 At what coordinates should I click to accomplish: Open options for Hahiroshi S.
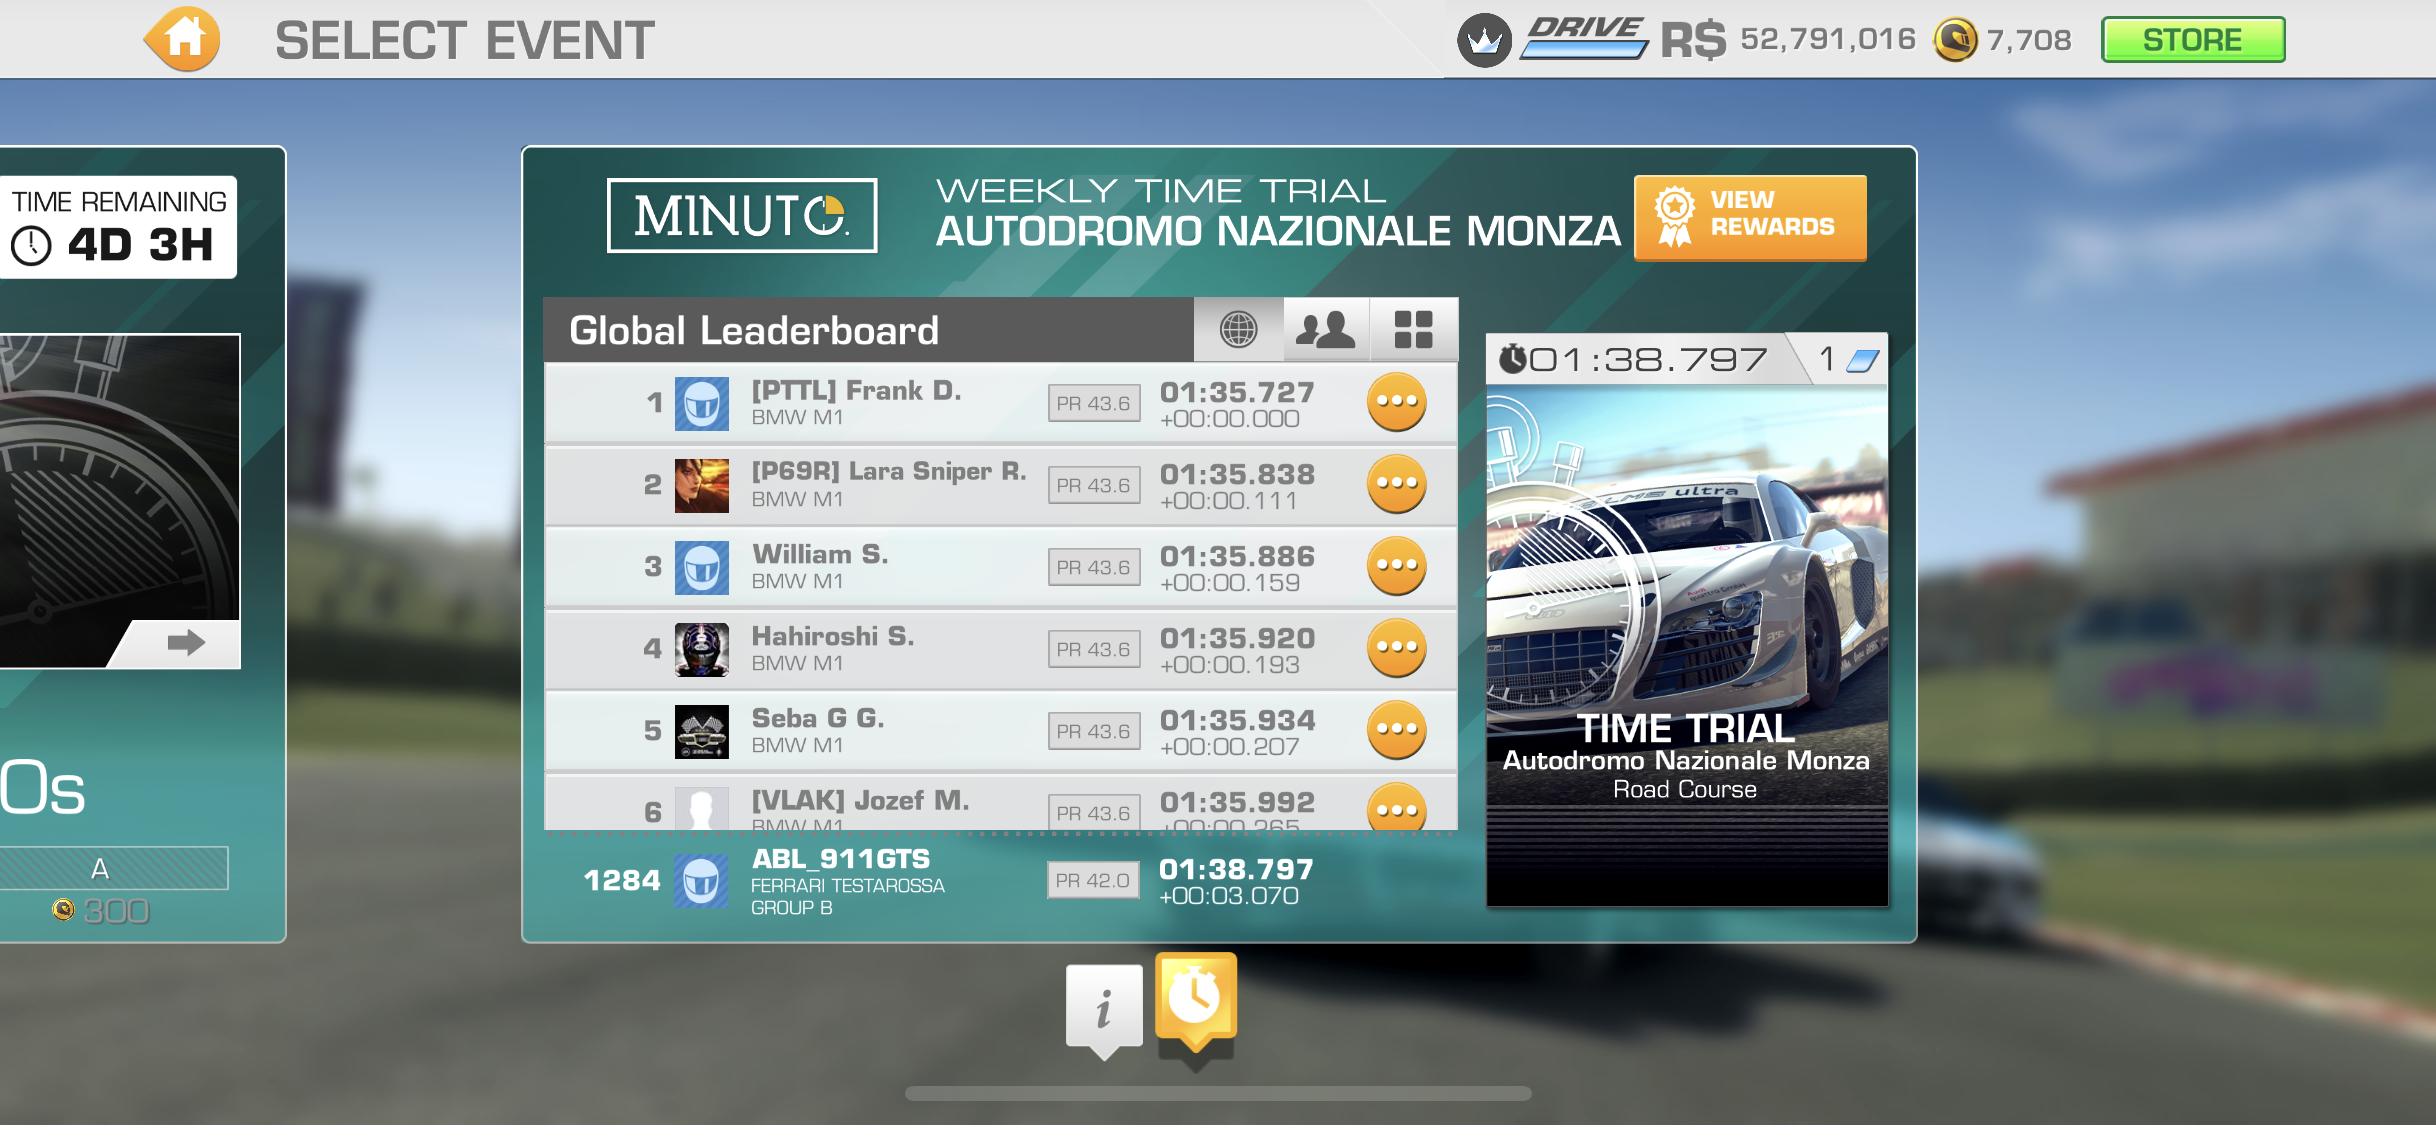point(1396,648)
